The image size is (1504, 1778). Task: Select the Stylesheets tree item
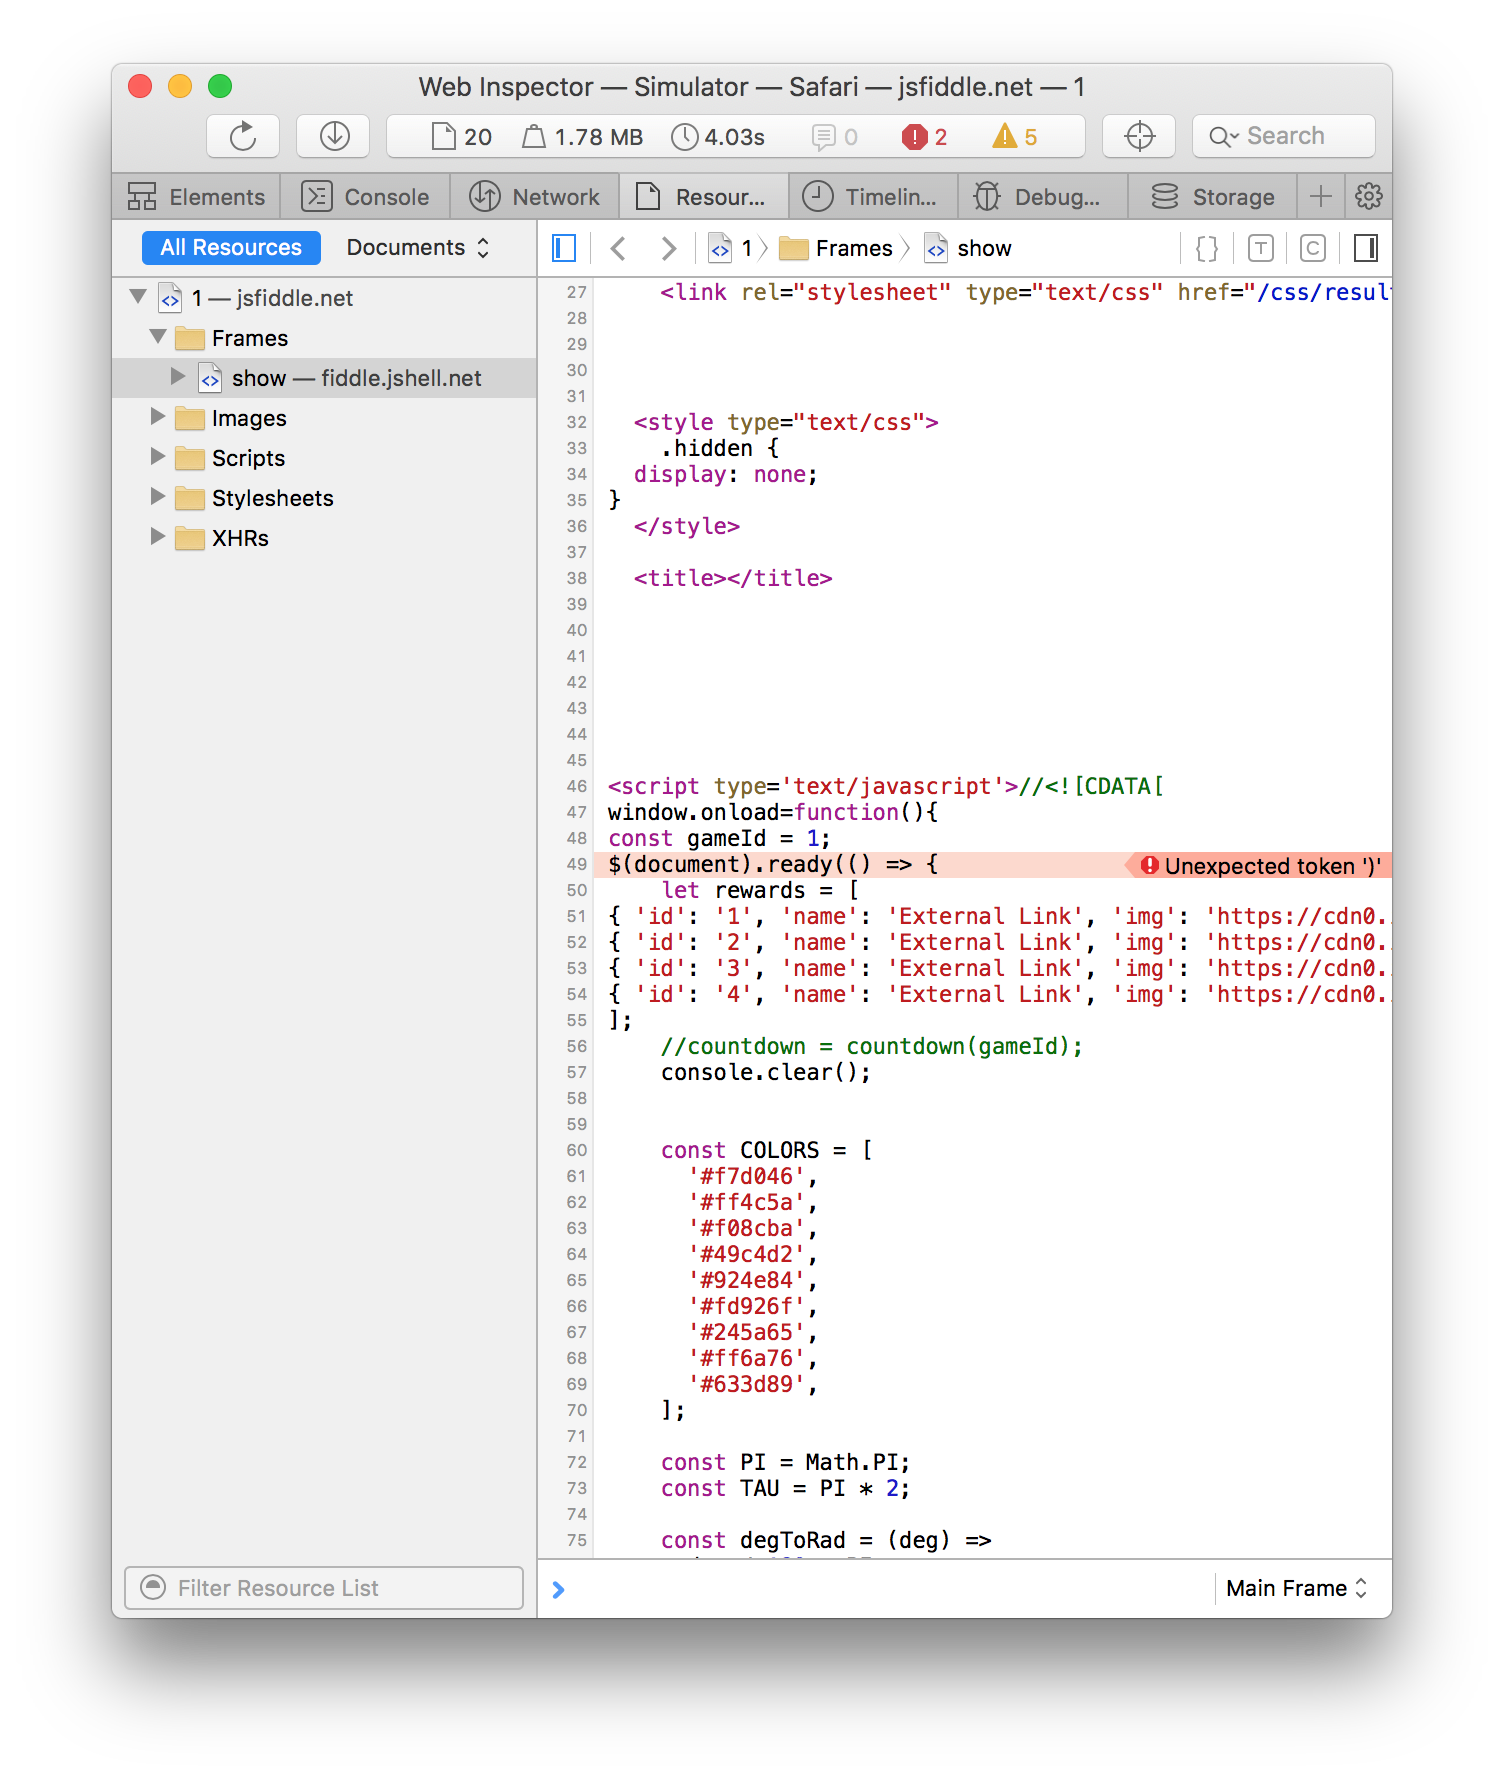pyautogui.click(x=325, y=498)
